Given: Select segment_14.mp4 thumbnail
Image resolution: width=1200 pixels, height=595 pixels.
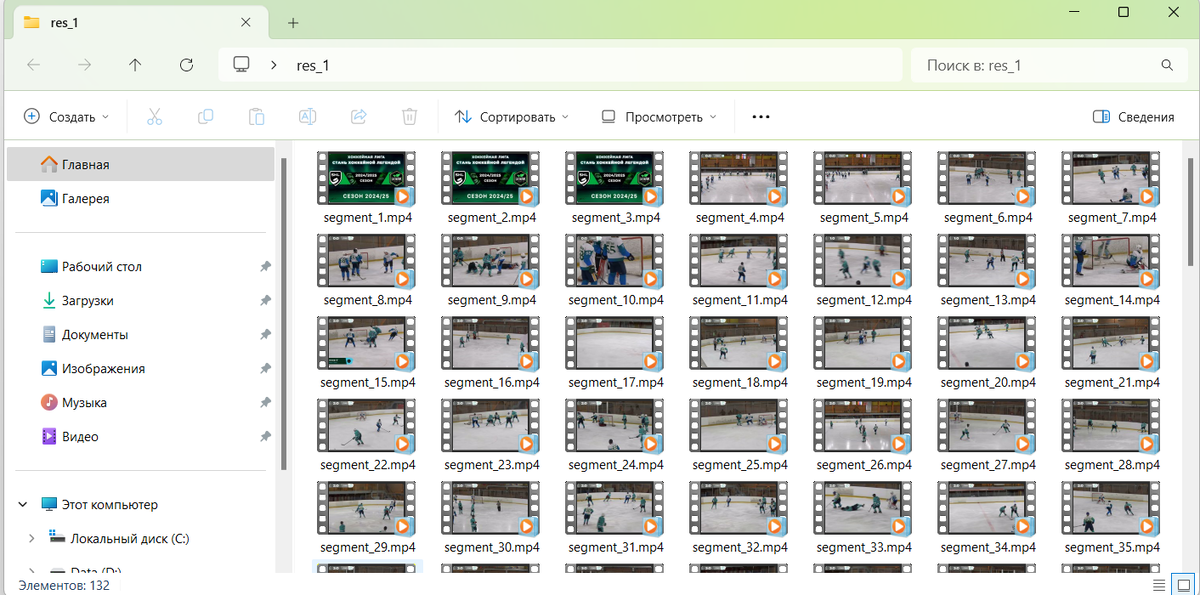Looking at the screenshot, I should [1110, 263].
